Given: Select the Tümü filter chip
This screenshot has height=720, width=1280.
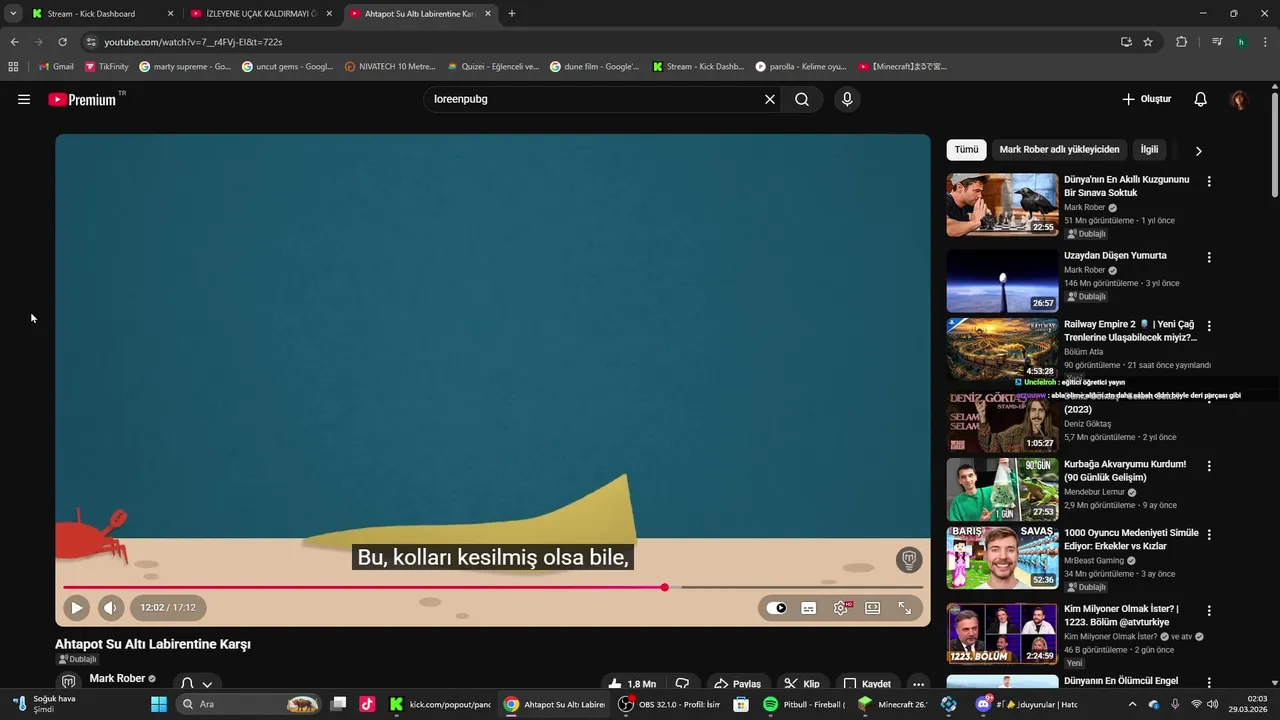Looking at the screenshot, I should click(966, 149).
